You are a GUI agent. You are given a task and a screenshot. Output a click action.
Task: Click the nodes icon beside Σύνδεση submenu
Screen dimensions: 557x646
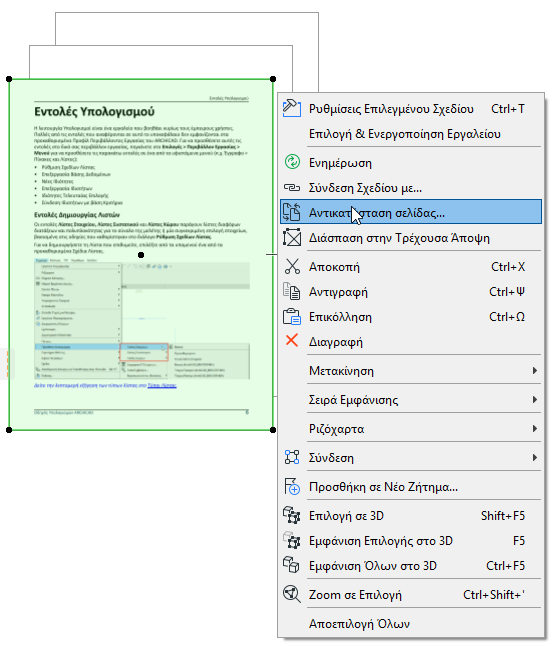tap(292, 457)
